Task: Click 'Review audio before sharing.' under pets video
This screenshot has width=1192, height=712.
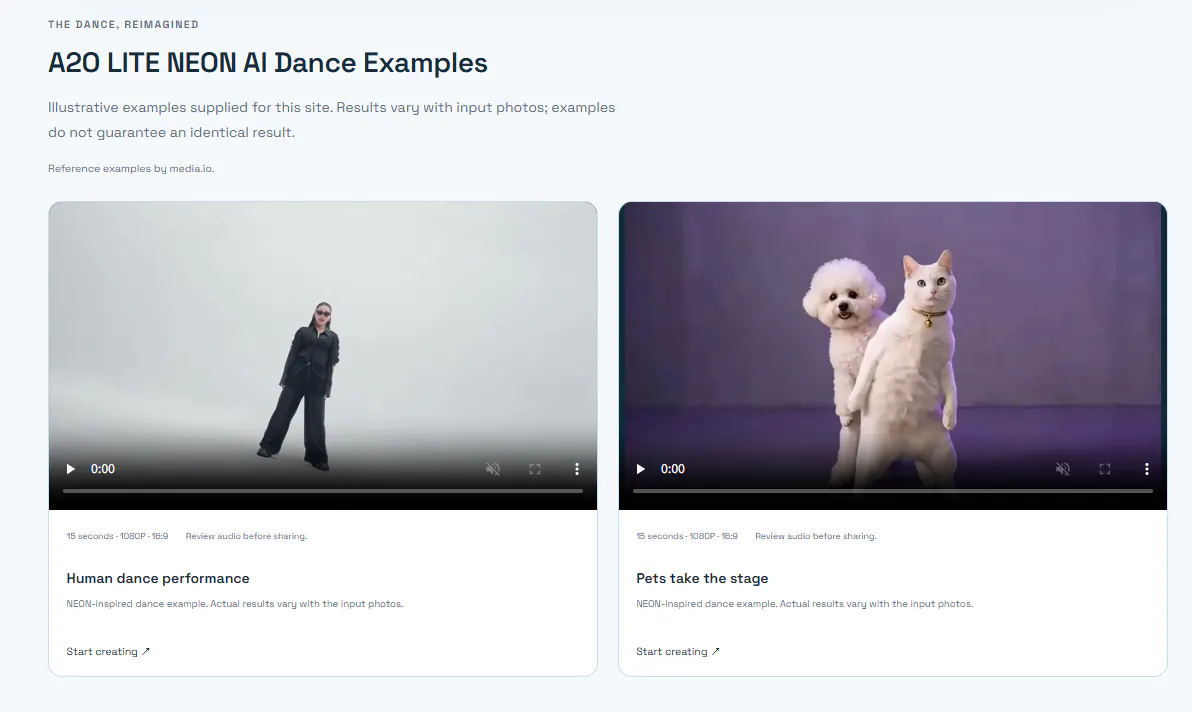Action: click(x=816, y=536)
